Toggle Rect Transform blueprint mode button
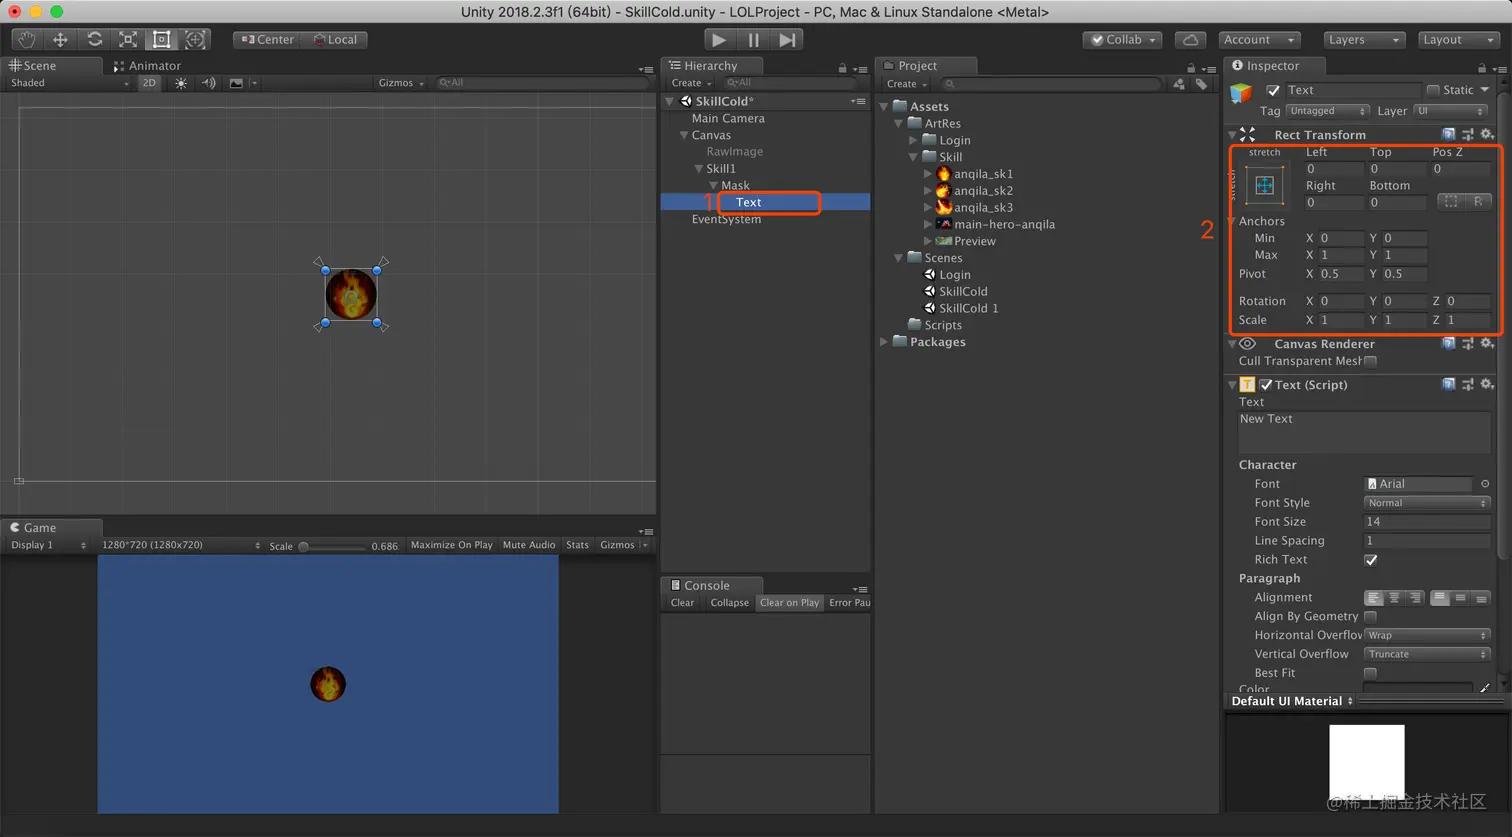1512x837 pixels. tap(1450, 201)
